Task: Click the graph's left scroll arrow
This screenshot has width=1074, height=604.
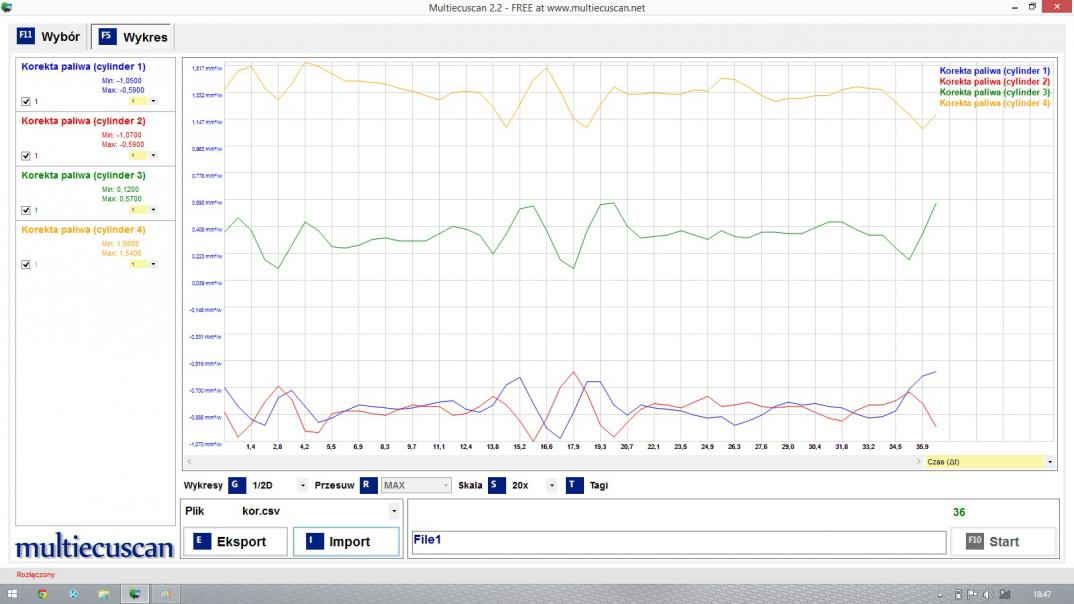Action: click(190, 462)
